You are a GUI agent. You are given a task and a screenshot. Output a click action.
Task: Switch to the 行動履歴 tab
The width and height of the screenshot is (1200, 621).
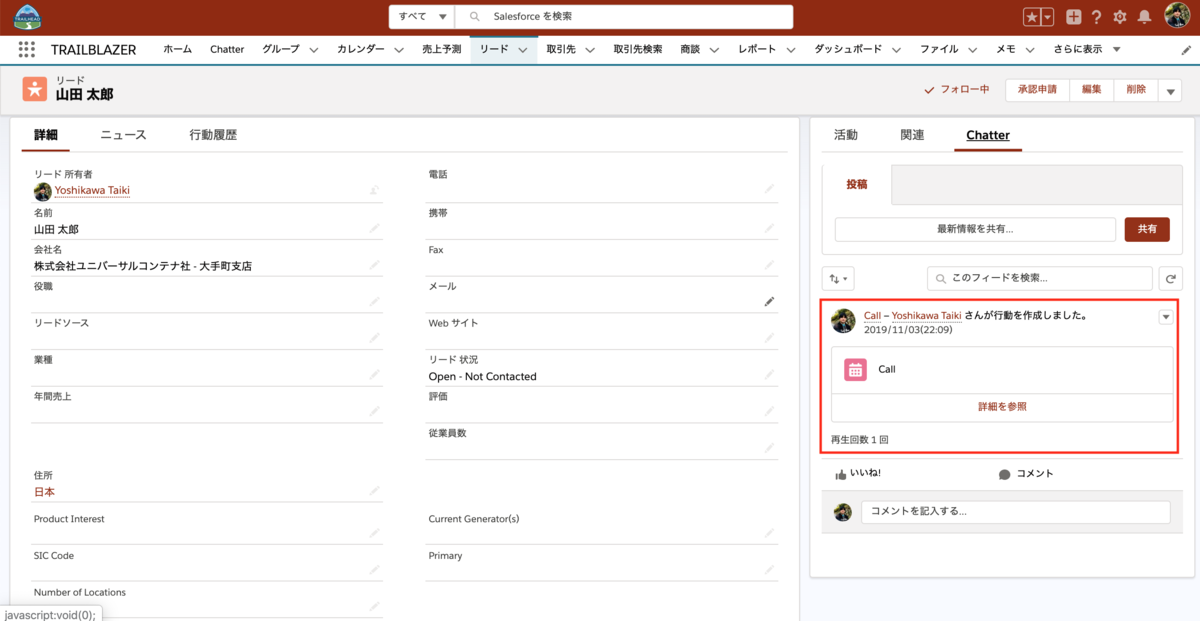click(213, 135)
